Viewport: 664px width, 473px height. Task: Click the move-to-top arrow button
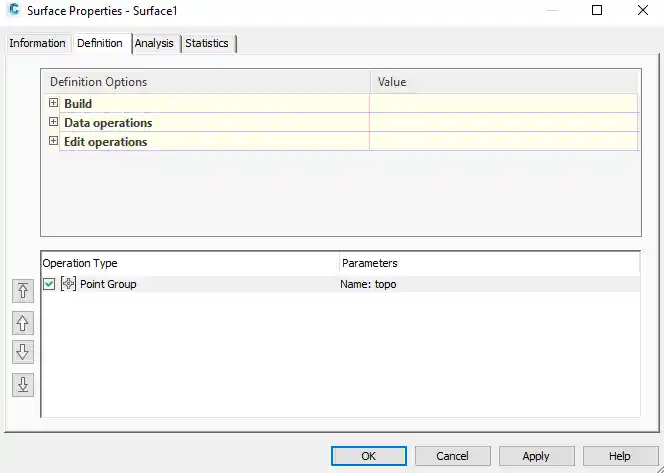pyautogui.click(x=23, y=291)
